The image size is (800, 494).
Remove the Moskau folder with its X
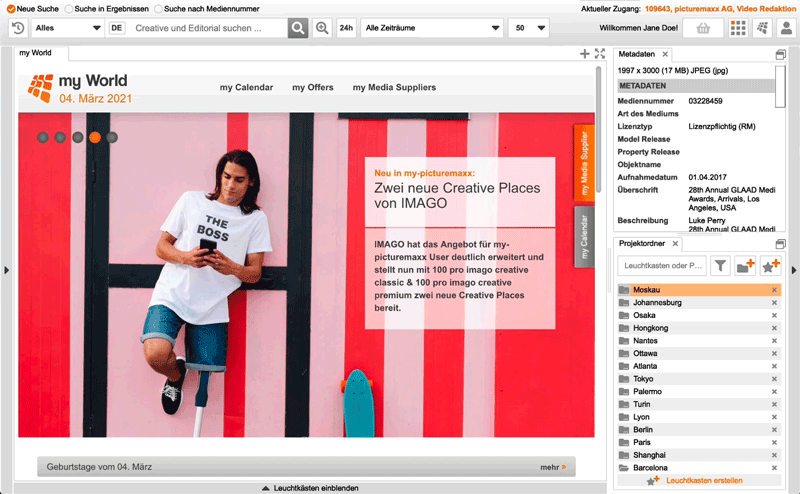coord(774,290)
